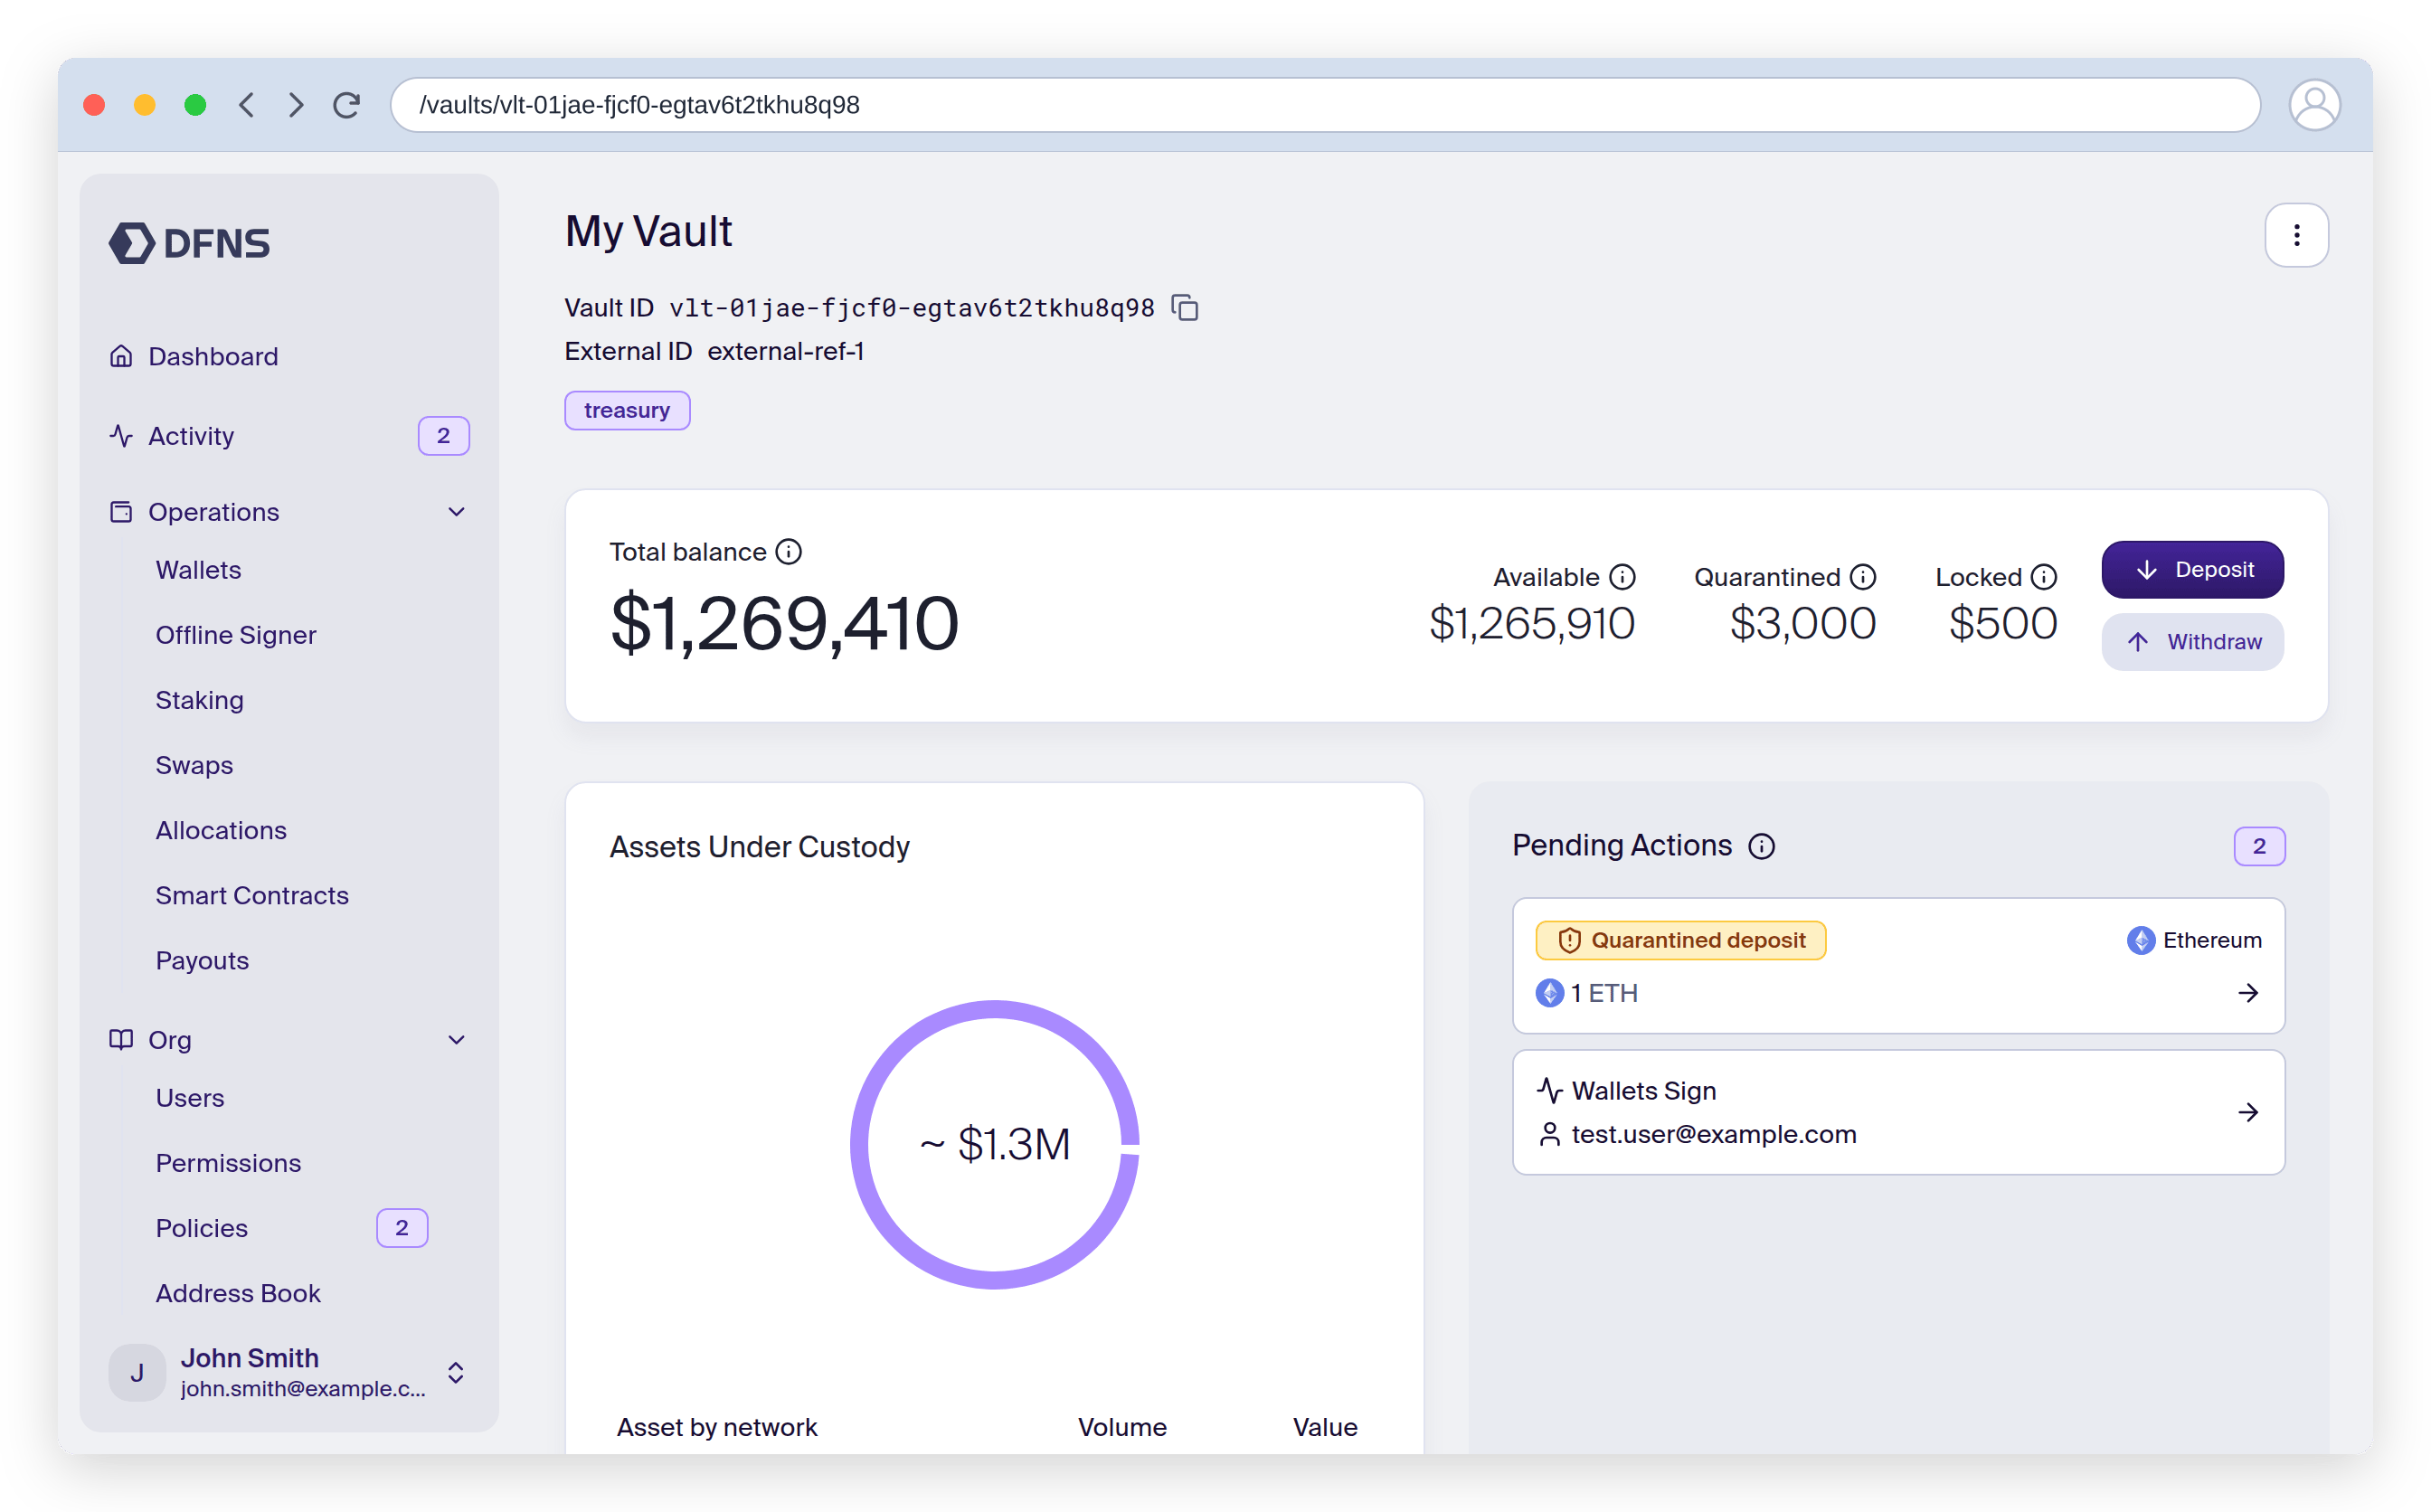The image size is (2431, 1512).
Task: Open the Wallets Sign card arrow
Action: tap(2248, 1112)
